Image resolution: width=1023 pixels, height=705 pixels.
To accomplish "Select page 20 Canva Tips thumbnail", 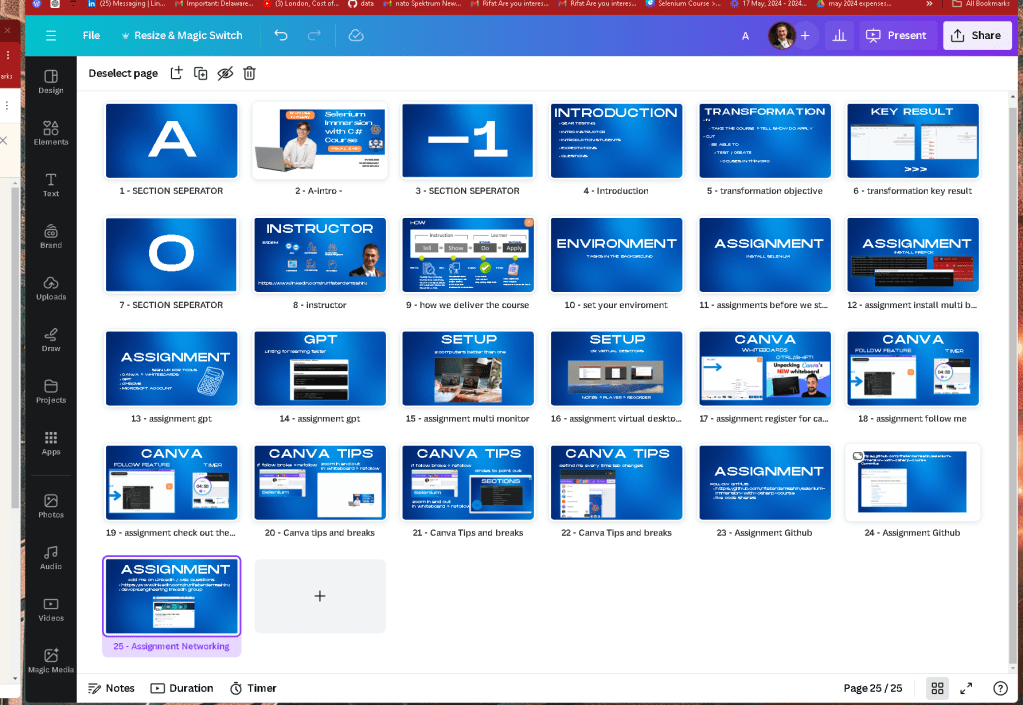I will click(x=320, y=483).
